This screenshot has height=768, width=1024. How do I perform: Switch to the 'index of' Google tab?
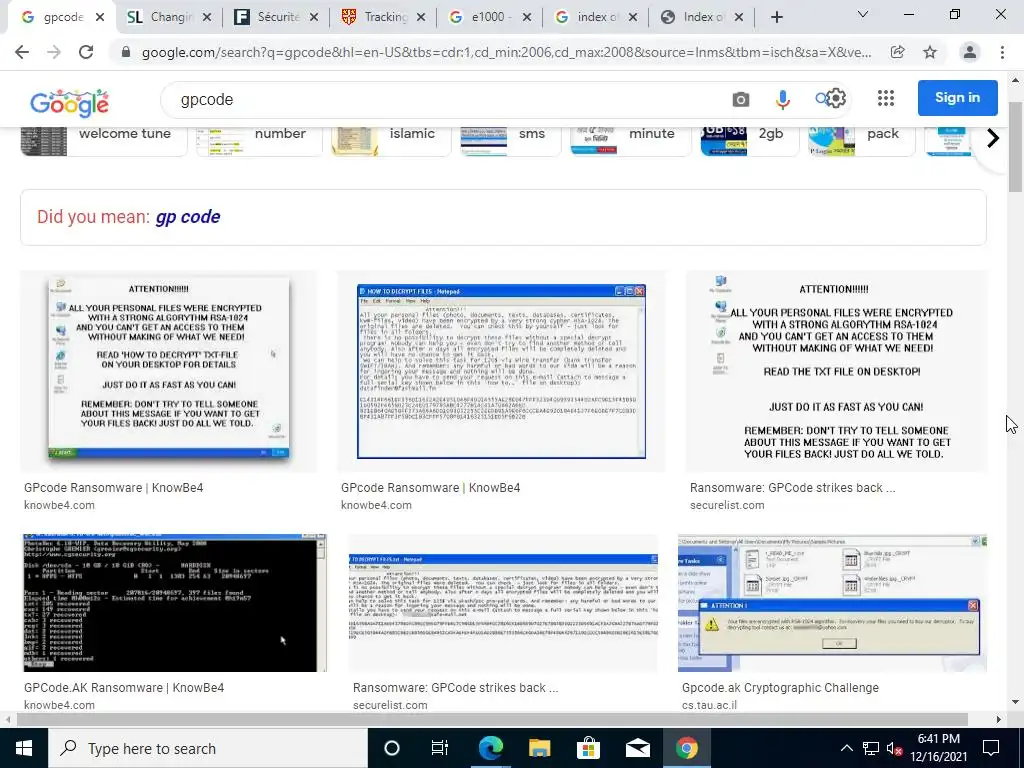[597, 18]
